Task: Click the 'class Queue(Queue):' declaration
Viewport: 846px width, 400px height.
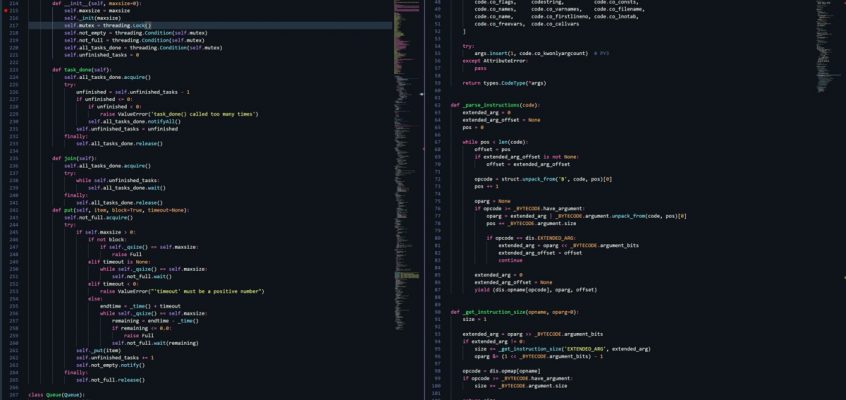Action: [56, 395]
